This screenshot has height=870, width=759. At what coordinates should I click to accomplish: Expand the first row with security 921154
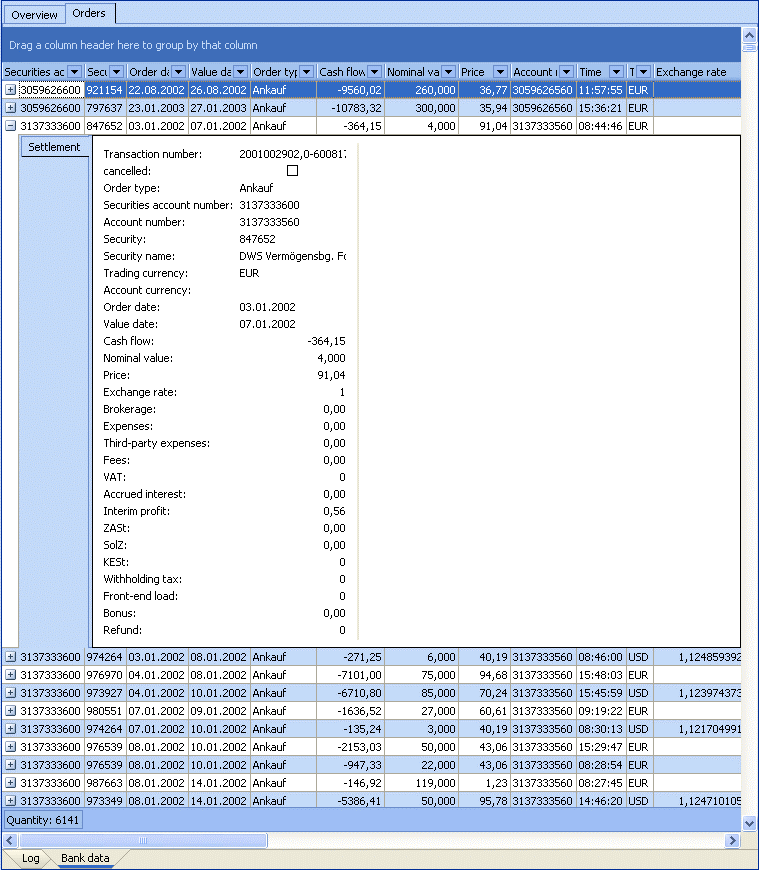pyautogui.click(x=11, y=90)
